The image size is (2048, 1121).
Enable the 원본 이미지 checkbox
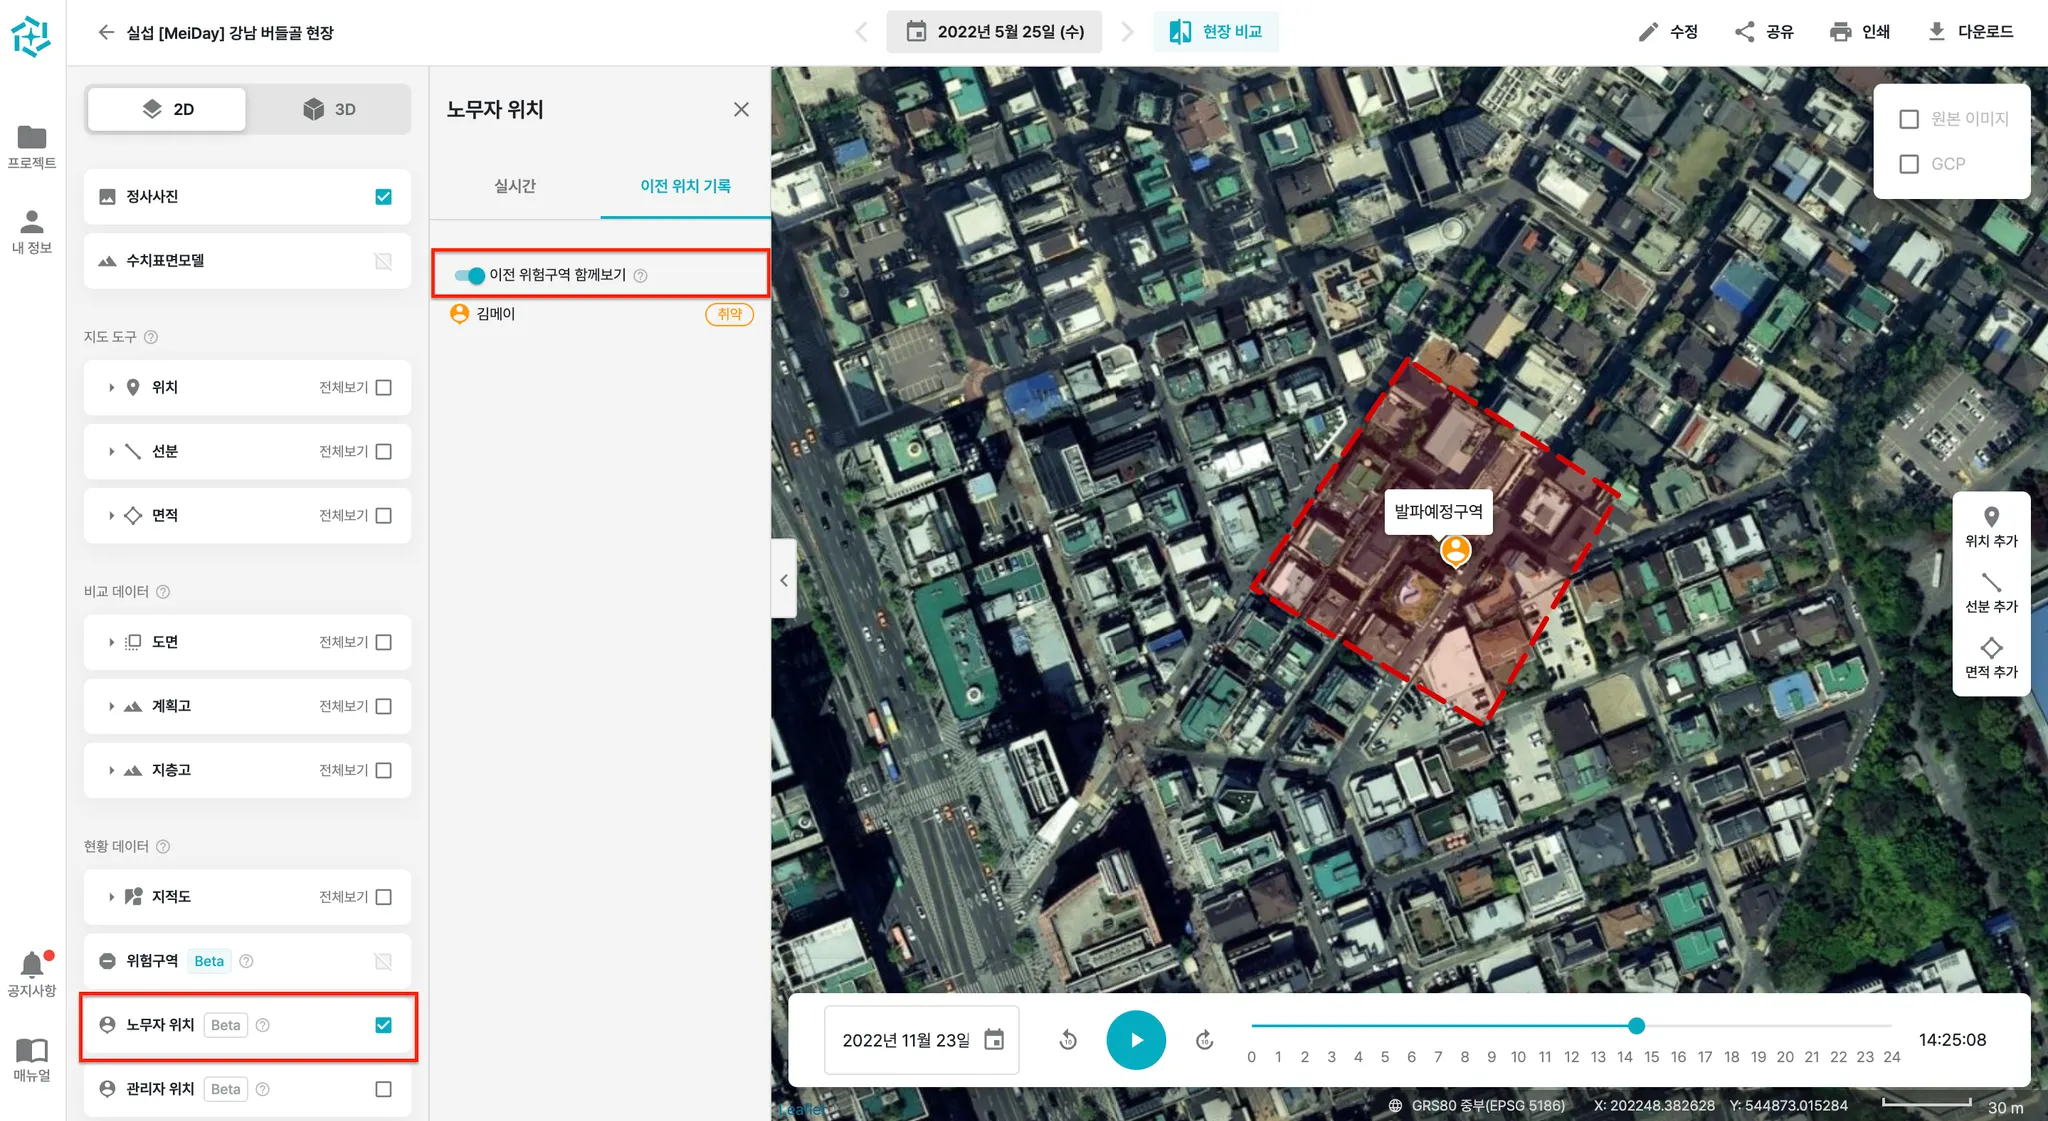(x=1909, y=119)
